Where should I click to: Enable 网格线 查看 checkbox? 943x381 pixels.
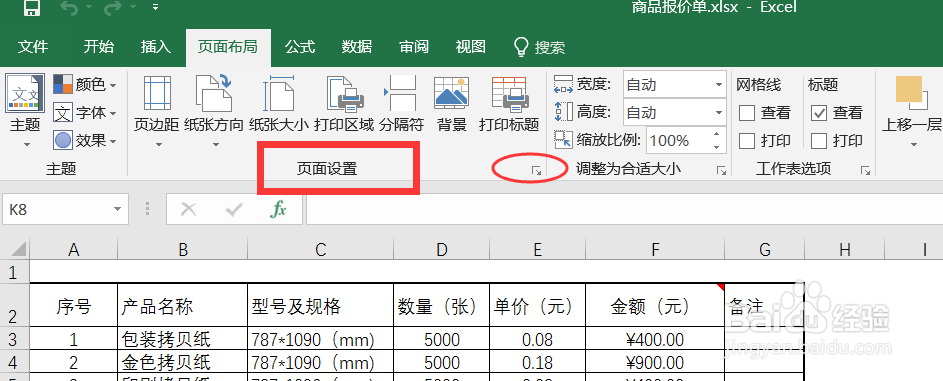point(747,112)
